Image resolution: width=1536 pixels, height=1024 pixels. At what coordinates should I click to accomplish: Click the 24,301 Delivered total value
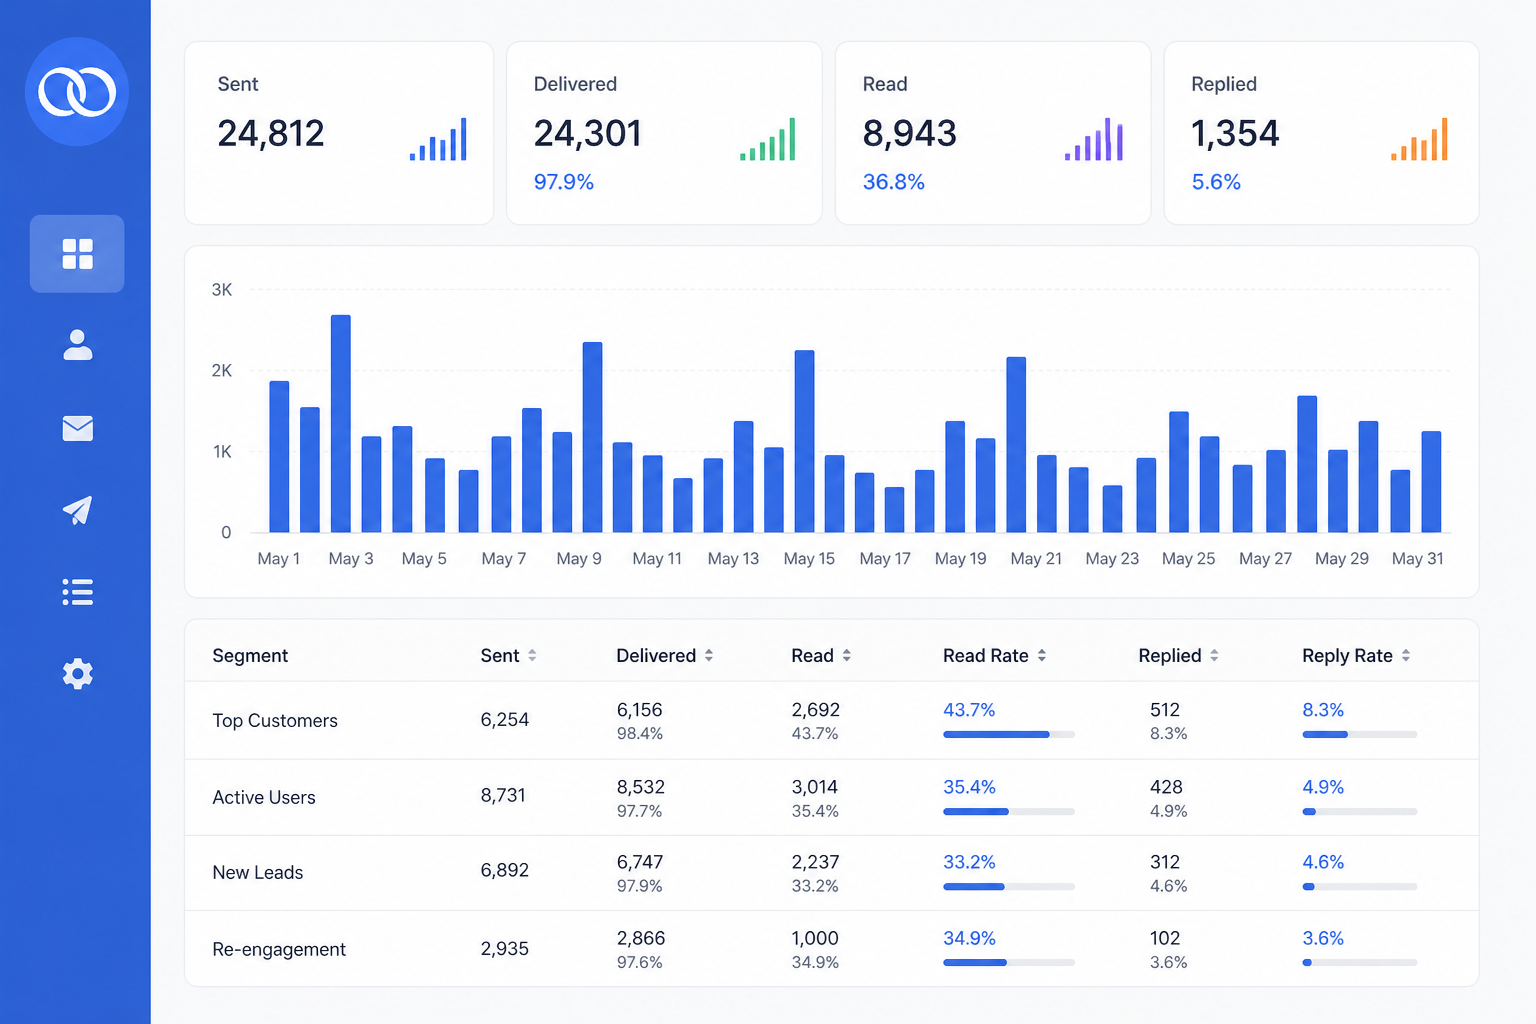[x=588, y=133]
